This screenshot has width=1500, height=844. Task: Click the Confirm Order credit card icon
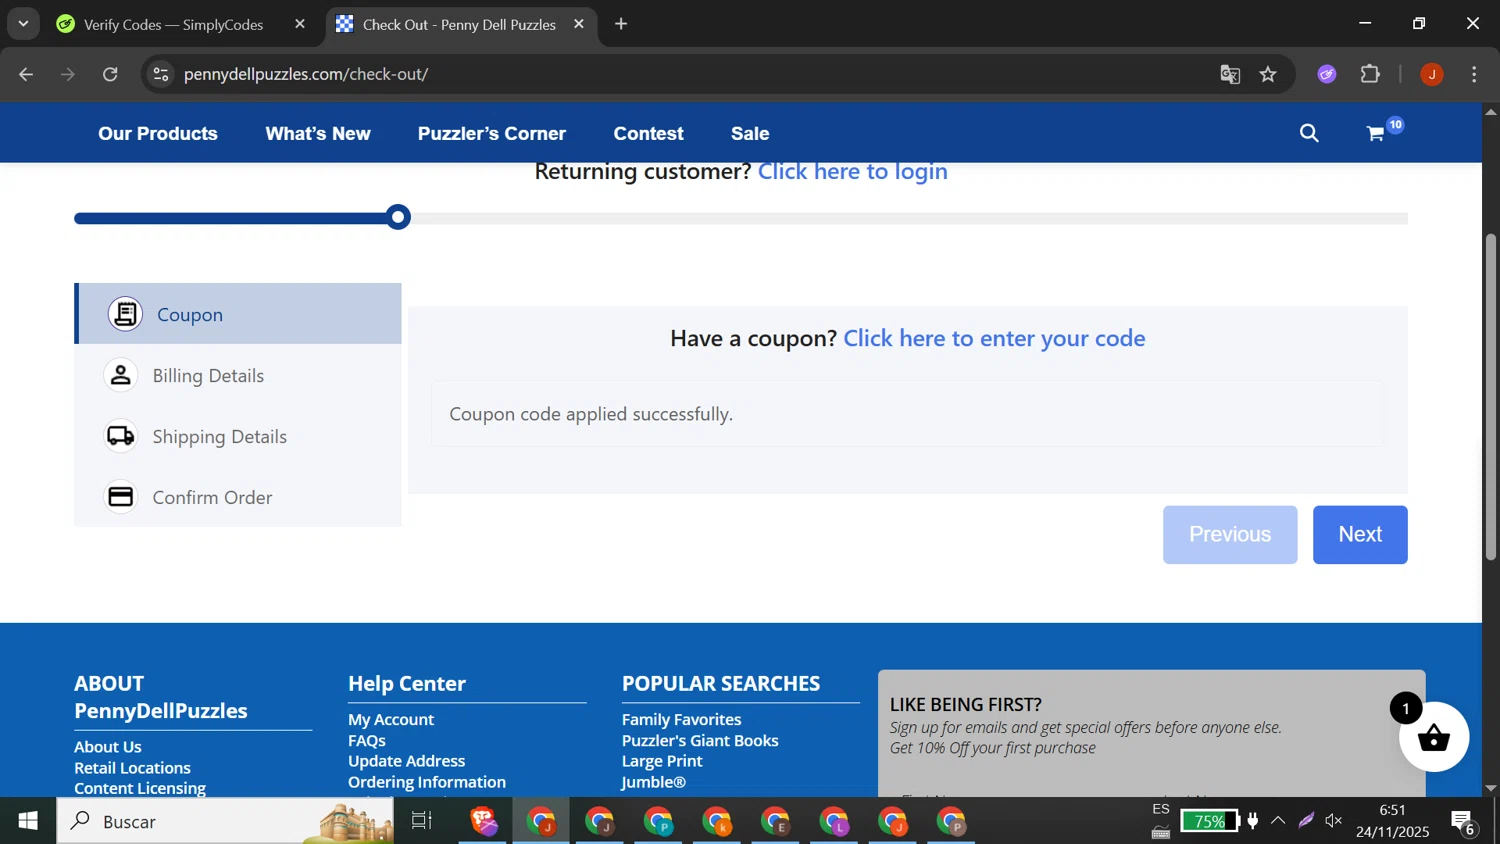tap(121, 497)
